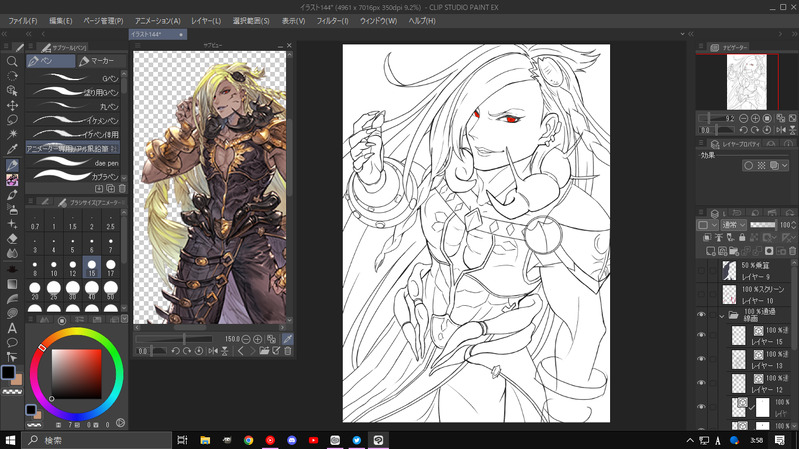The width and height of the screenshot is (799, 449).
Task: Choose the Gペン sub tool
Action: tap(73, 78)
